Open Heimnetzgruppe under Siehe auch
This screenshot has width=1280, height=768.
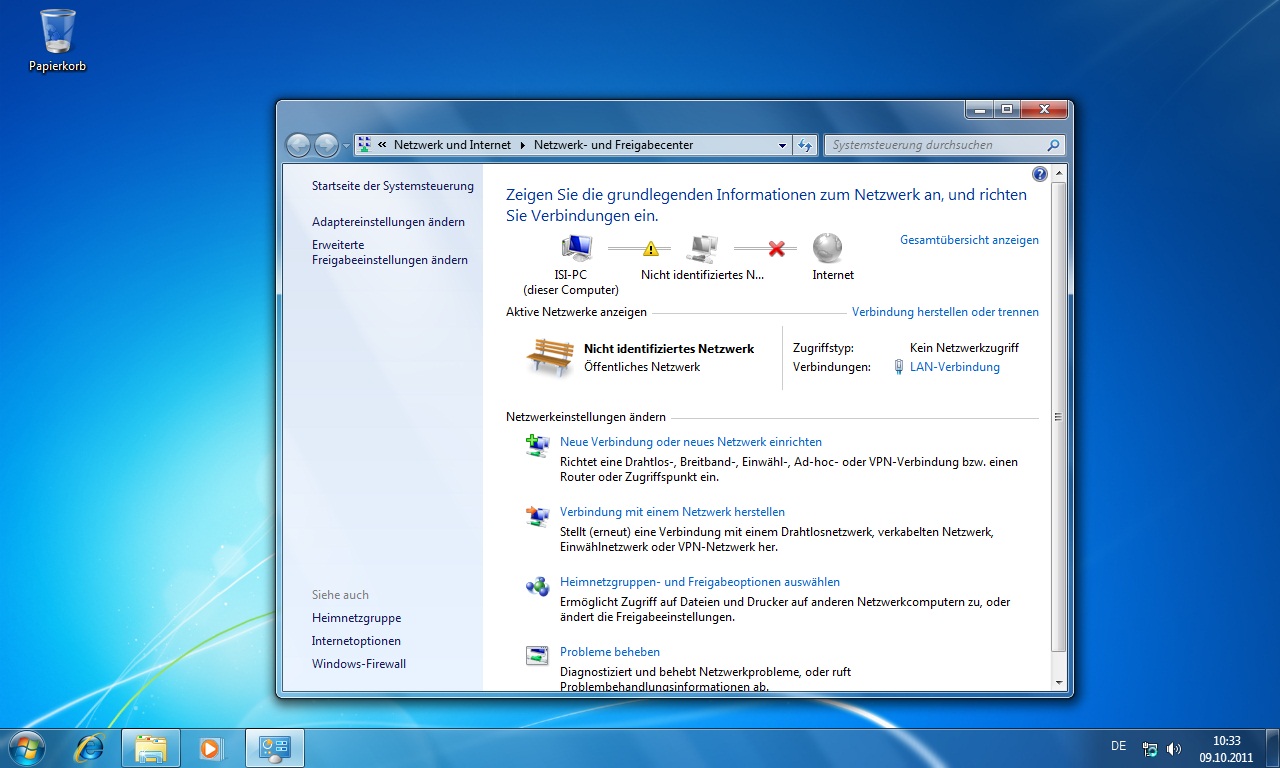point(356,618)
